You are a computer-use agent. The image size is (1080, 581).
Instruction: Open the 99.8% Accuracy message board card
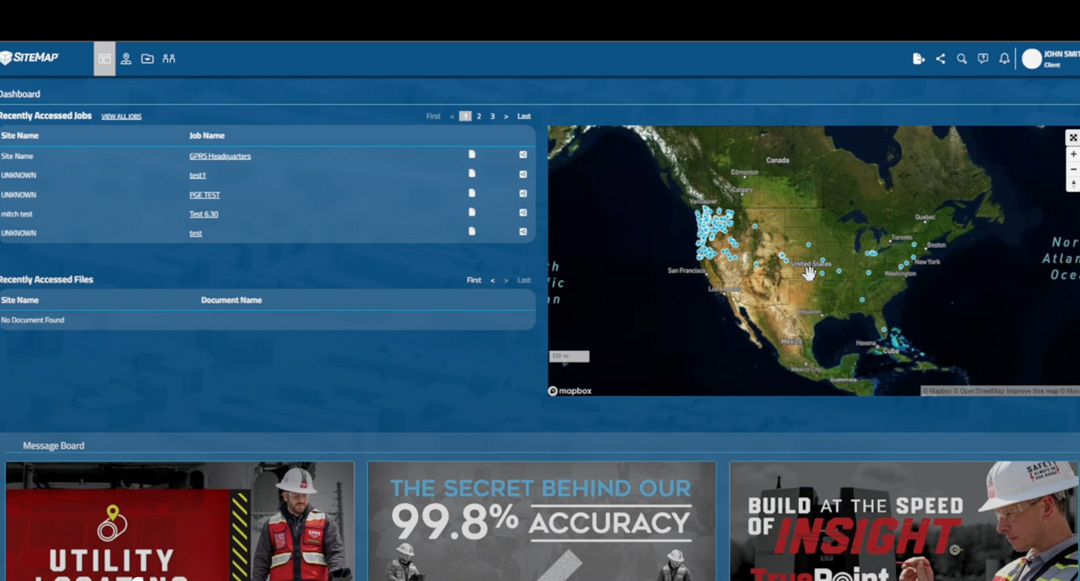(542, 521)
